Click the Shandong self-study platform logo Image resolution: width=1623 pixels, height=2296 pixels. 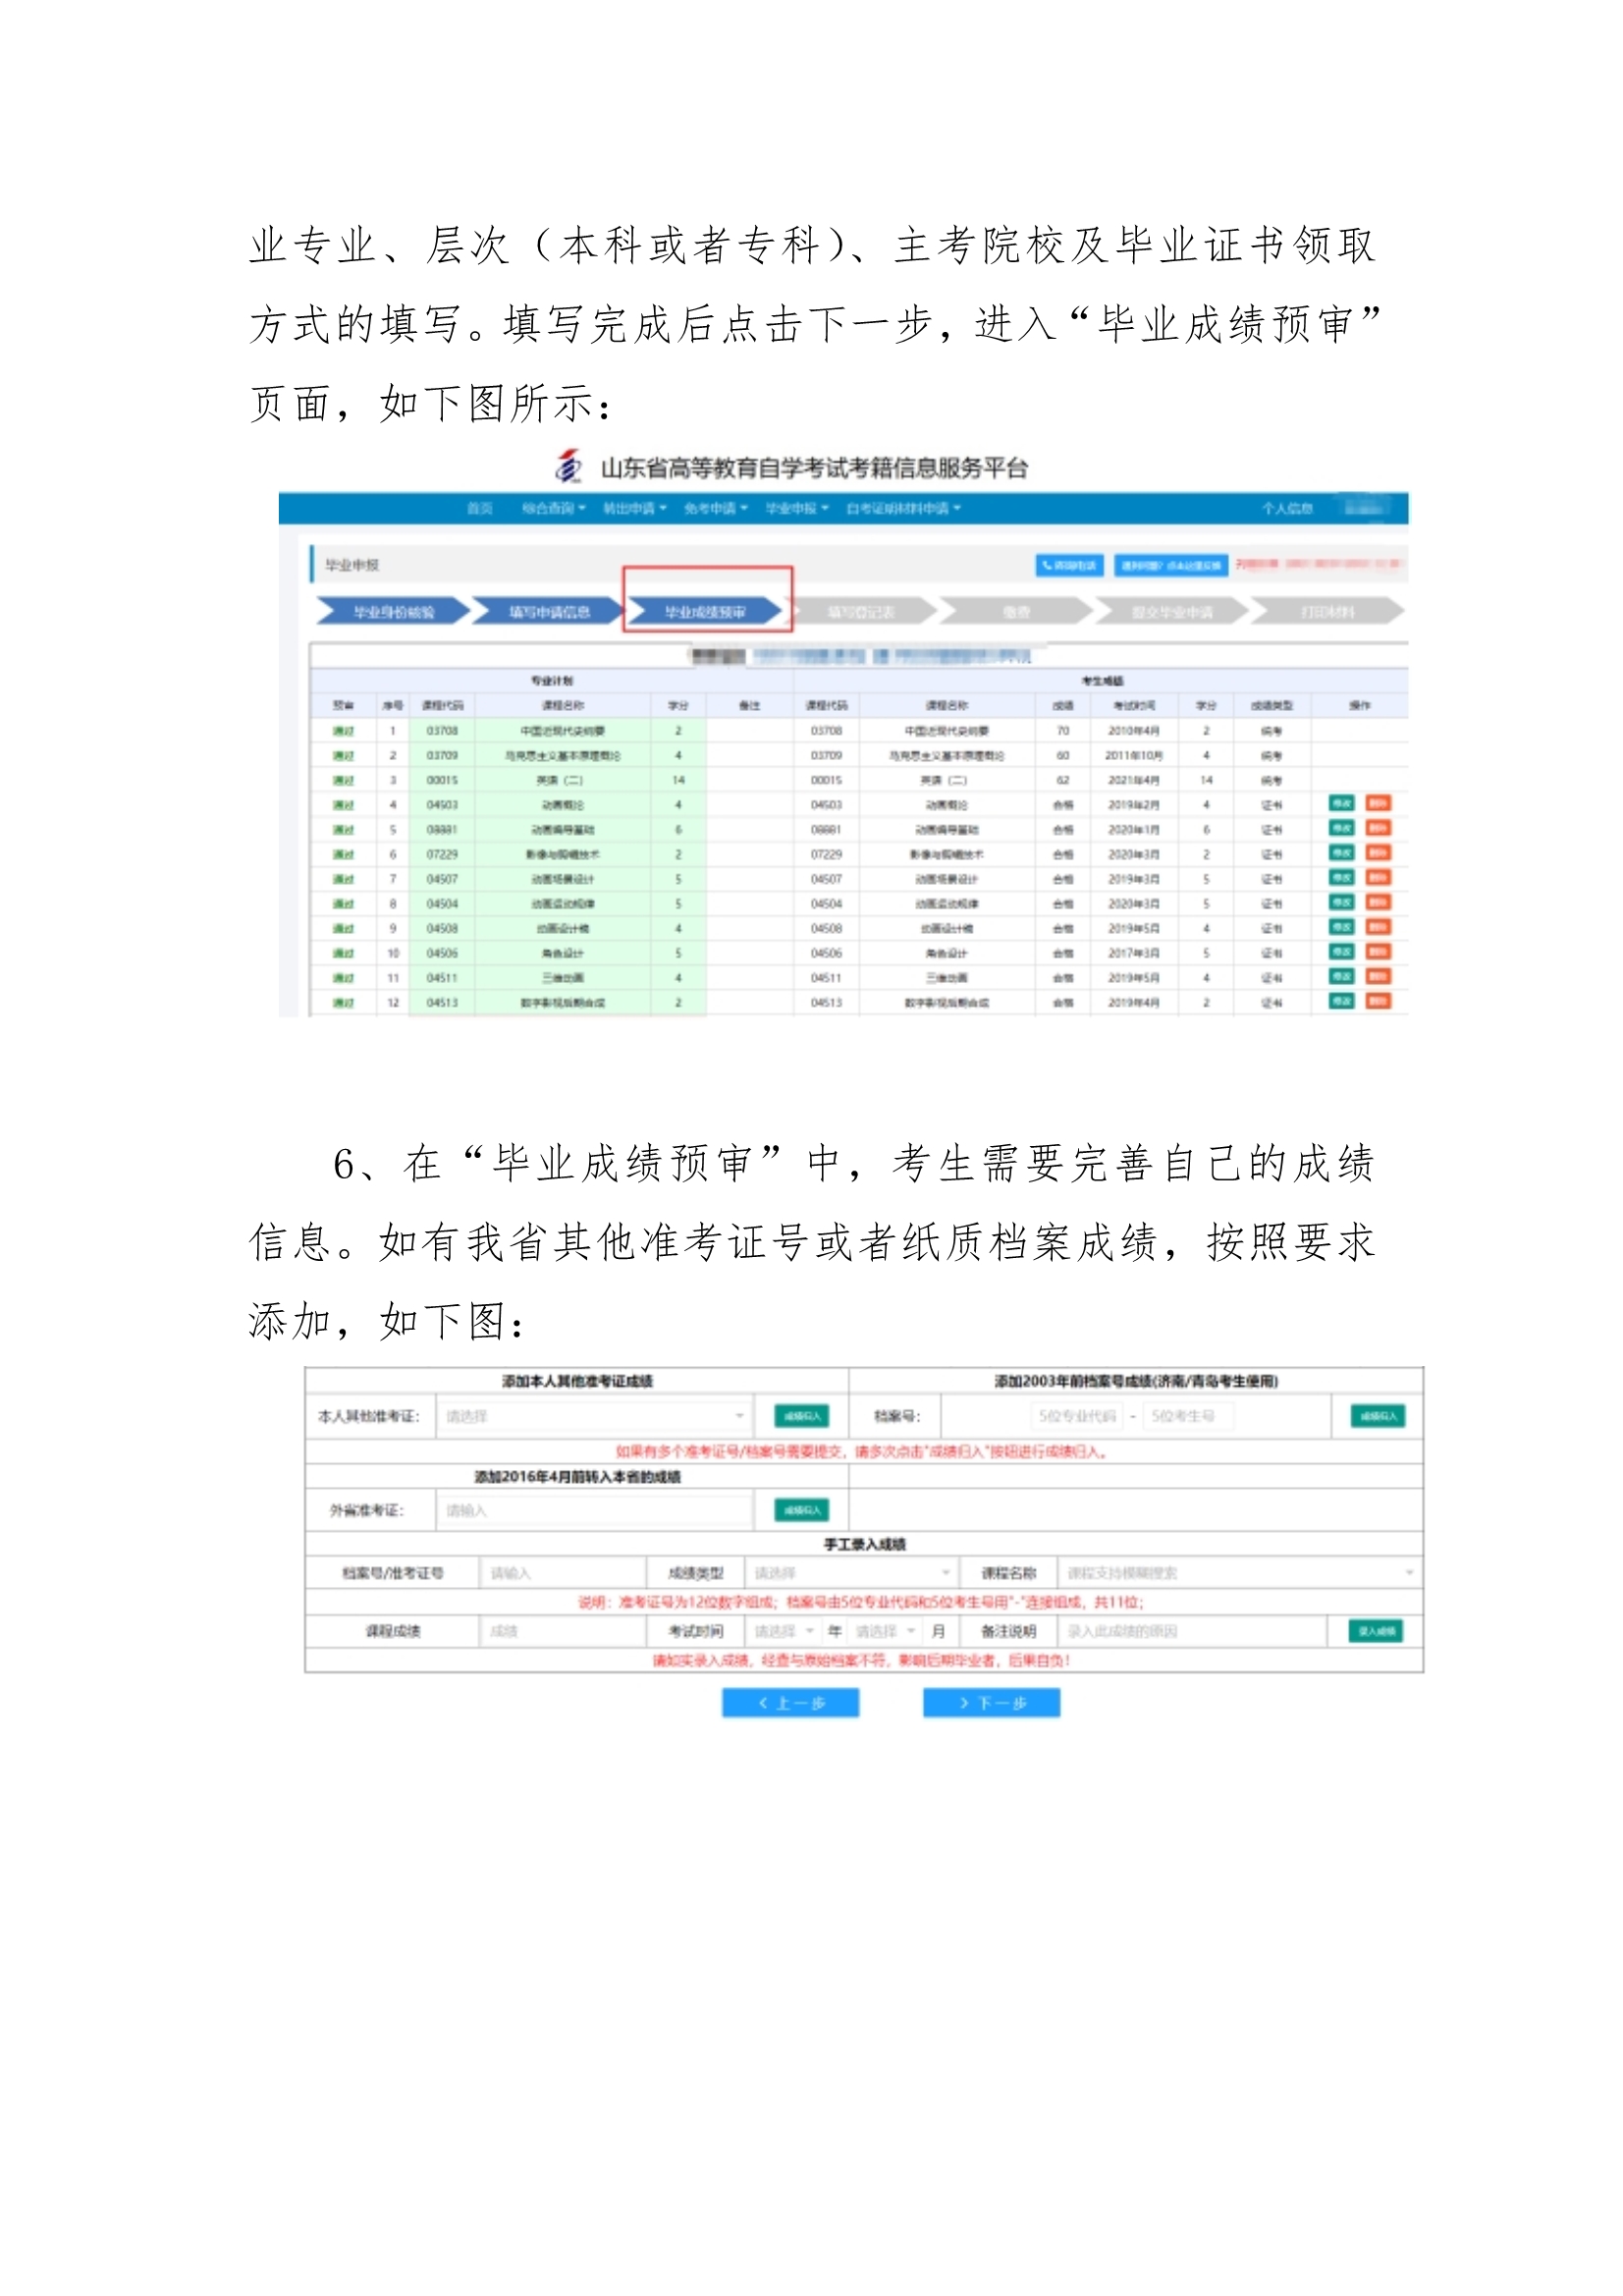click(x=568, y=466)
